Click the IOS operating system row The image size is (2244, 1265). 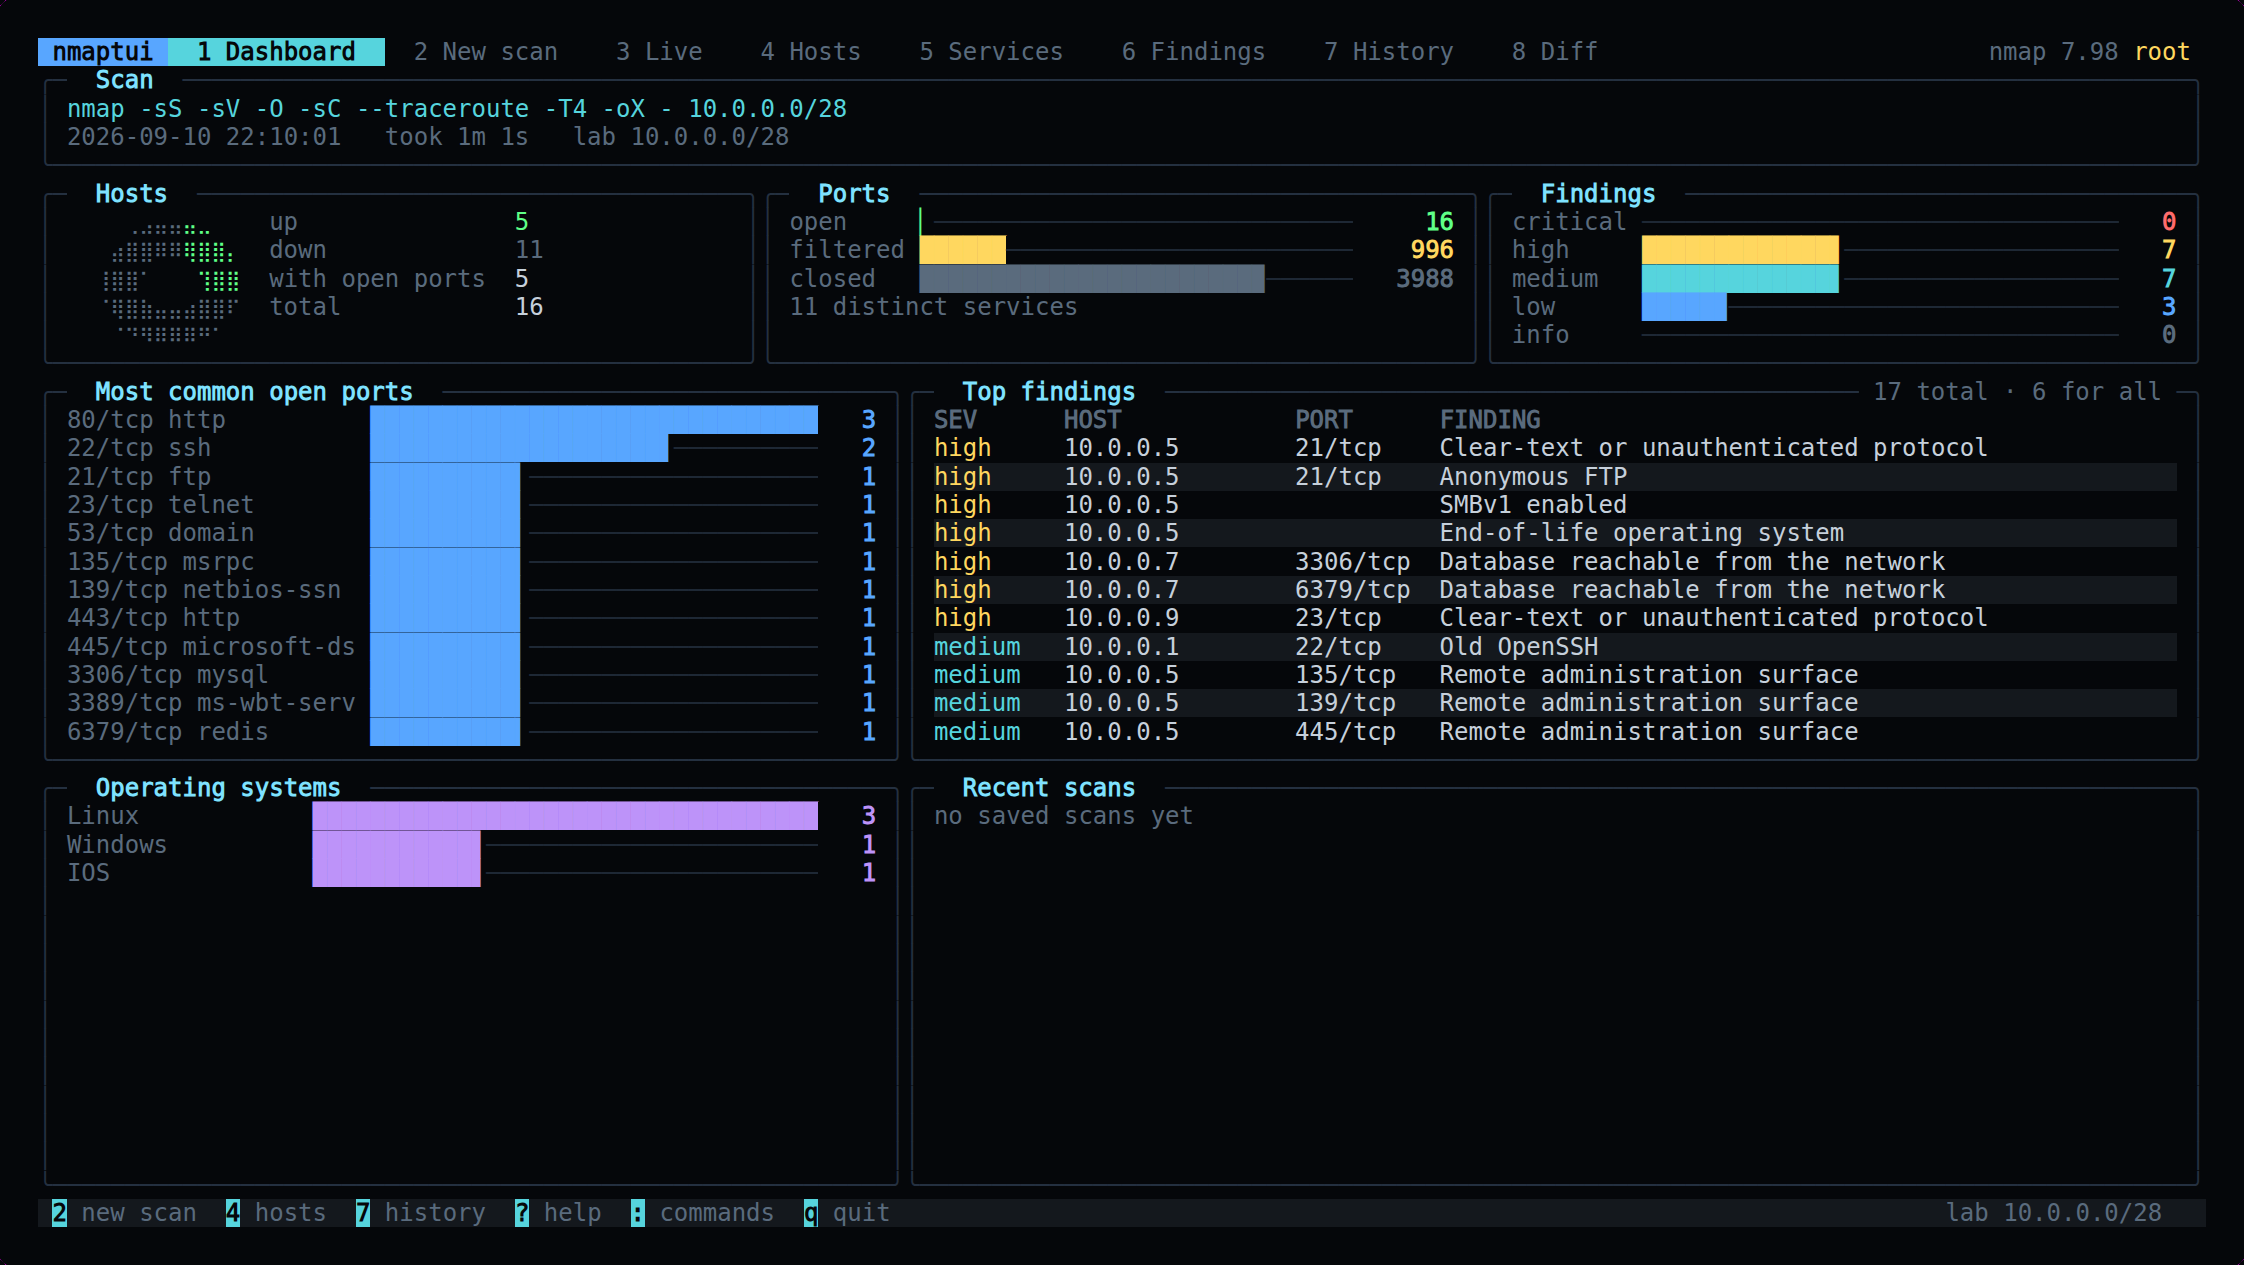pyautogui.click(x=471, y=873)
